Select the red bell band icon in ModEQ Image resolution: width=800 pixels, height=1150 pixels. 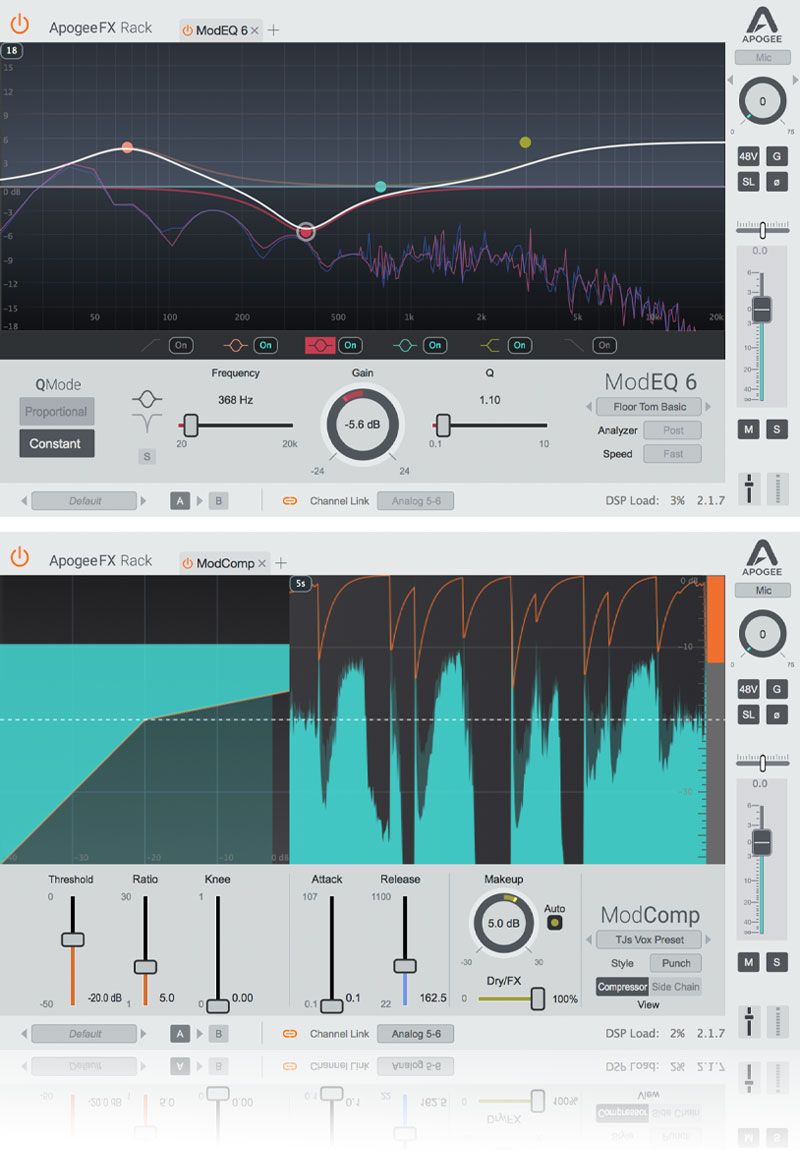coord(319,345)
